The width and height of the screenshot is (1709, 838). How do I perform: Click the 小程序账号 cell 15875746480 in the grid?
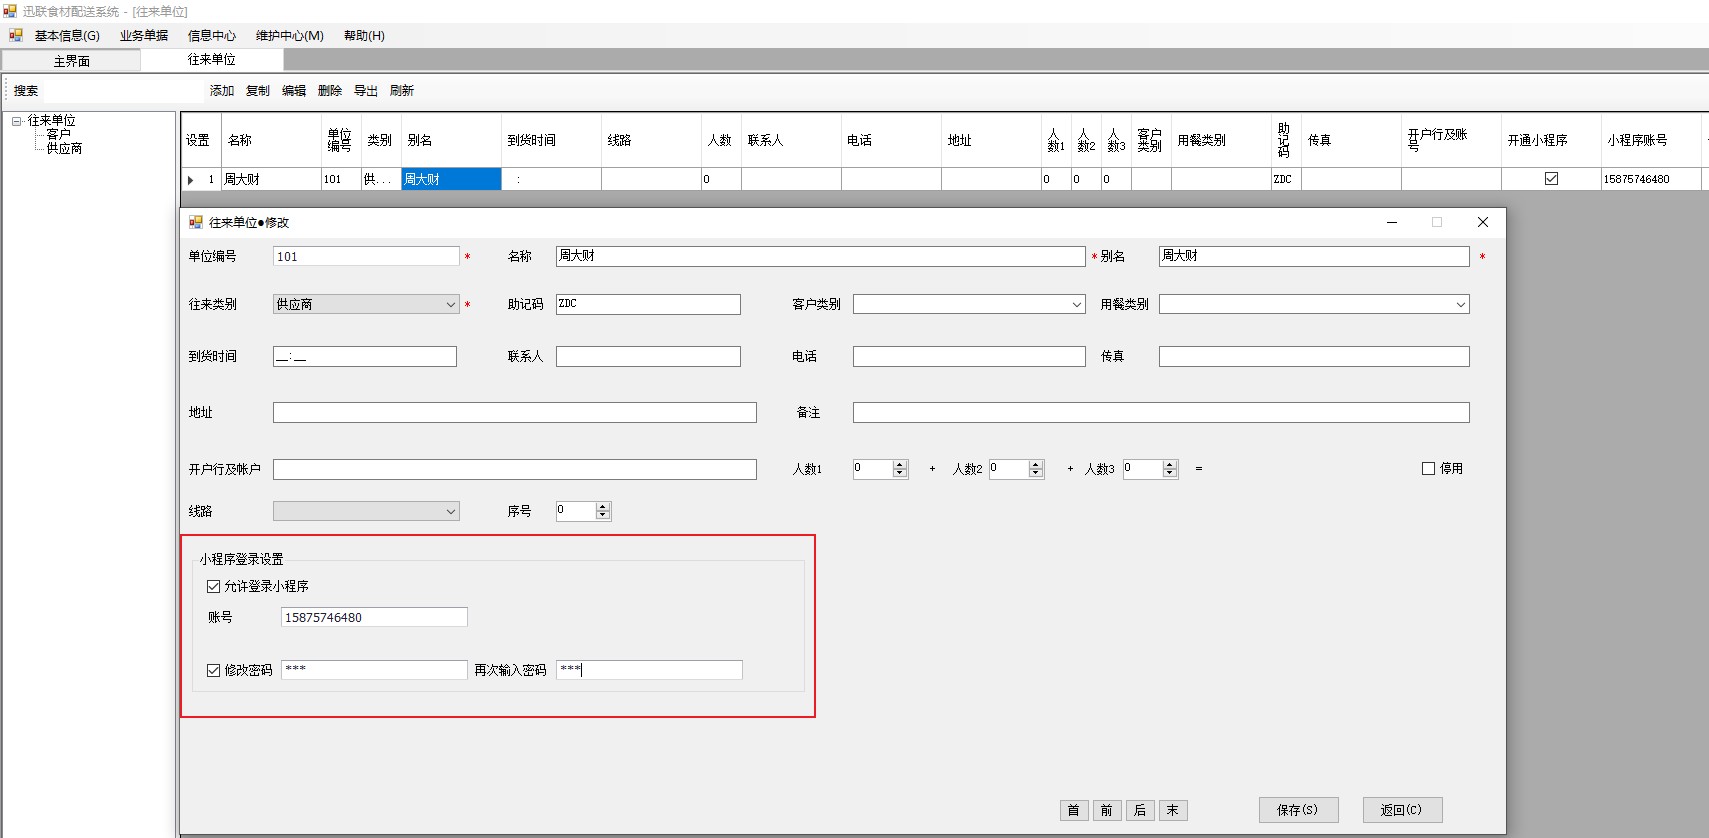(1651, 179)
